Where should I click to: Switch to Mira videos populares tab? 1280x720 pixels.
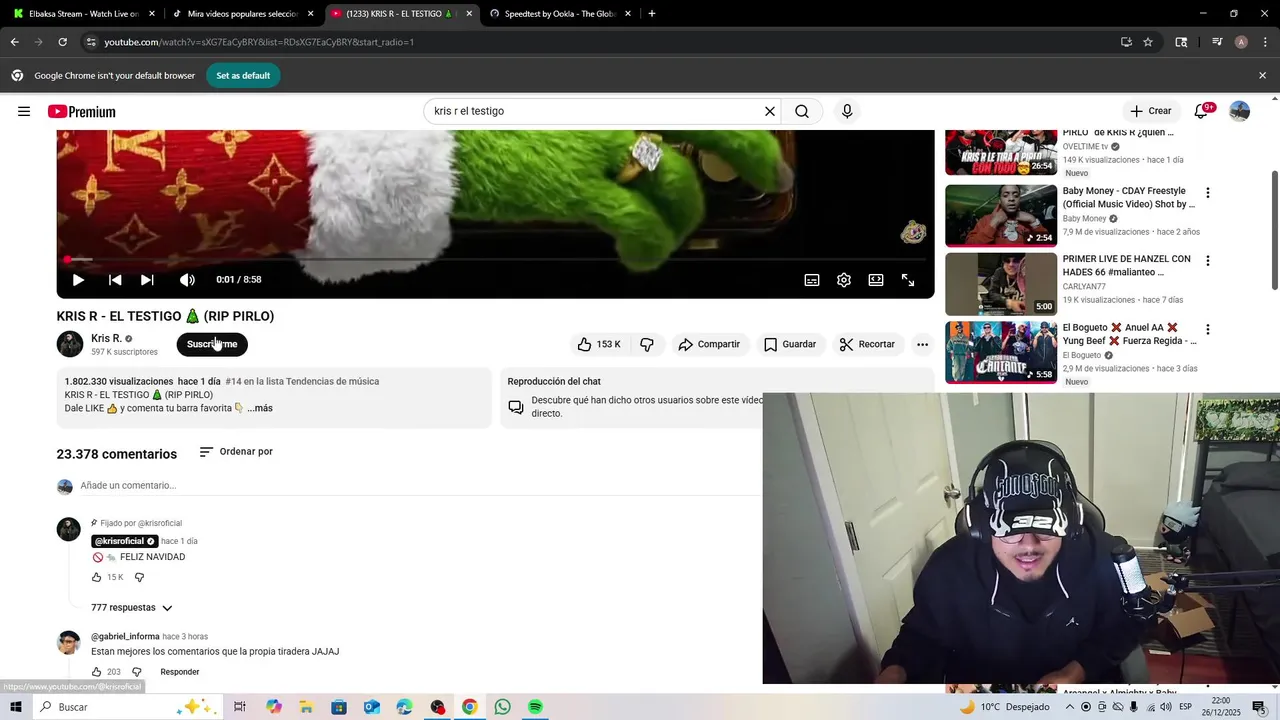[241, 14]
